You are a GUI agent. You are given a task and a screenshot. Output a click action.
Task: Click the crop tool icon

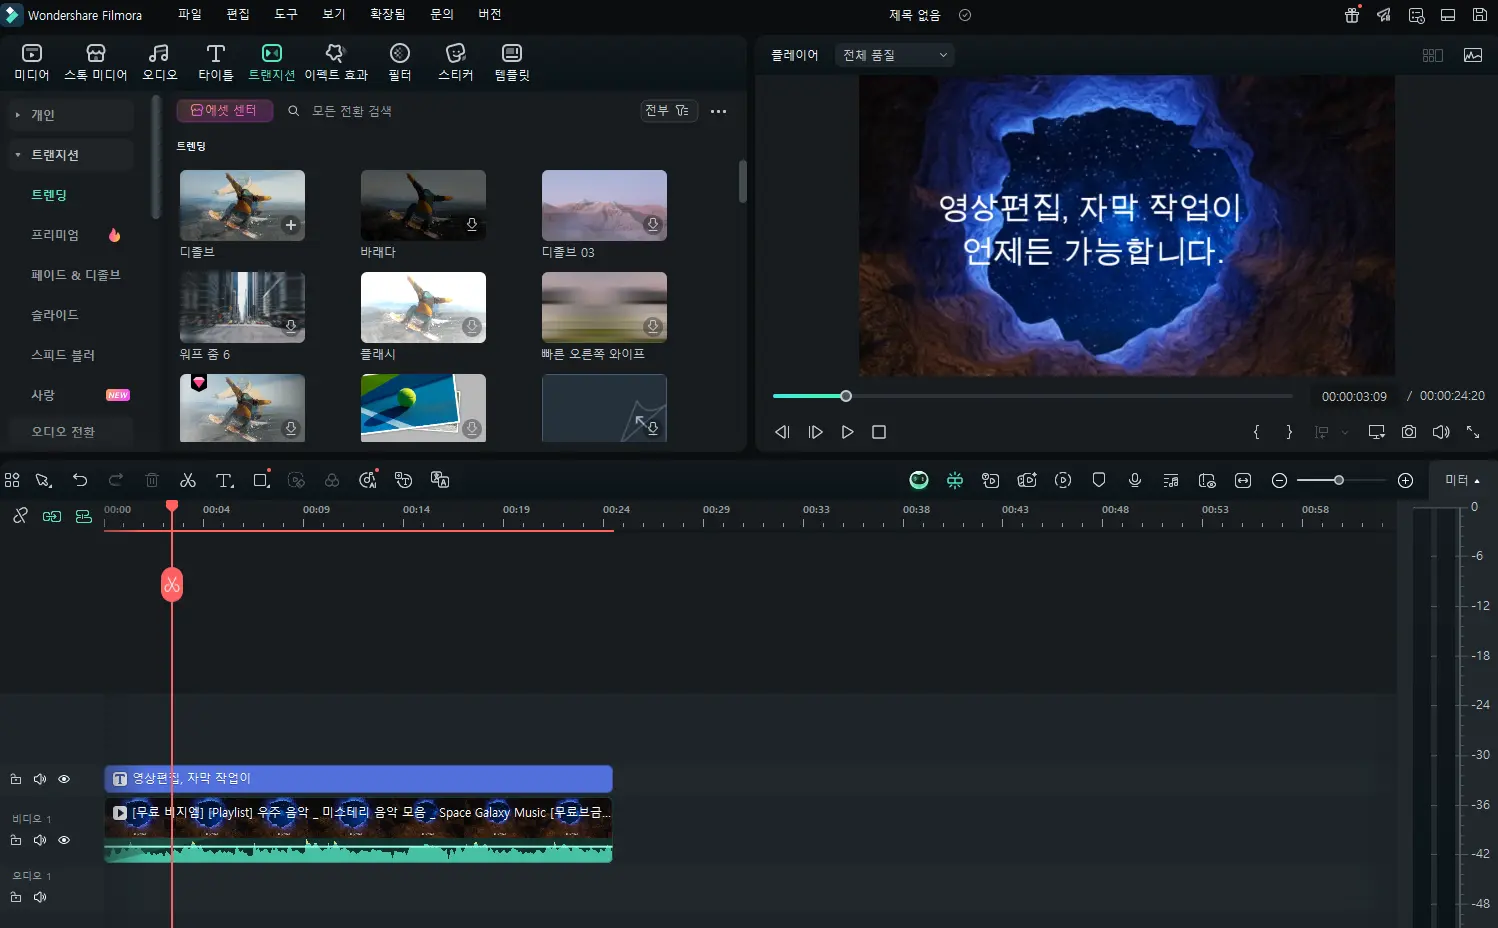point(261,481)
